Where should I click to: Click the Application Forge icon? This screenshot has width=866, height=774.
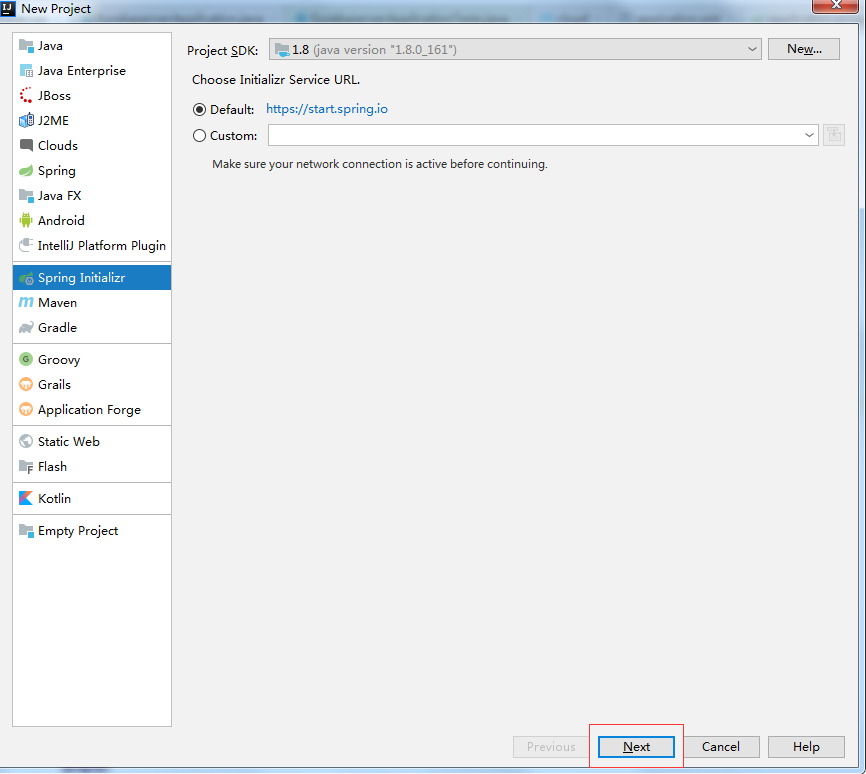coord(26,409)
